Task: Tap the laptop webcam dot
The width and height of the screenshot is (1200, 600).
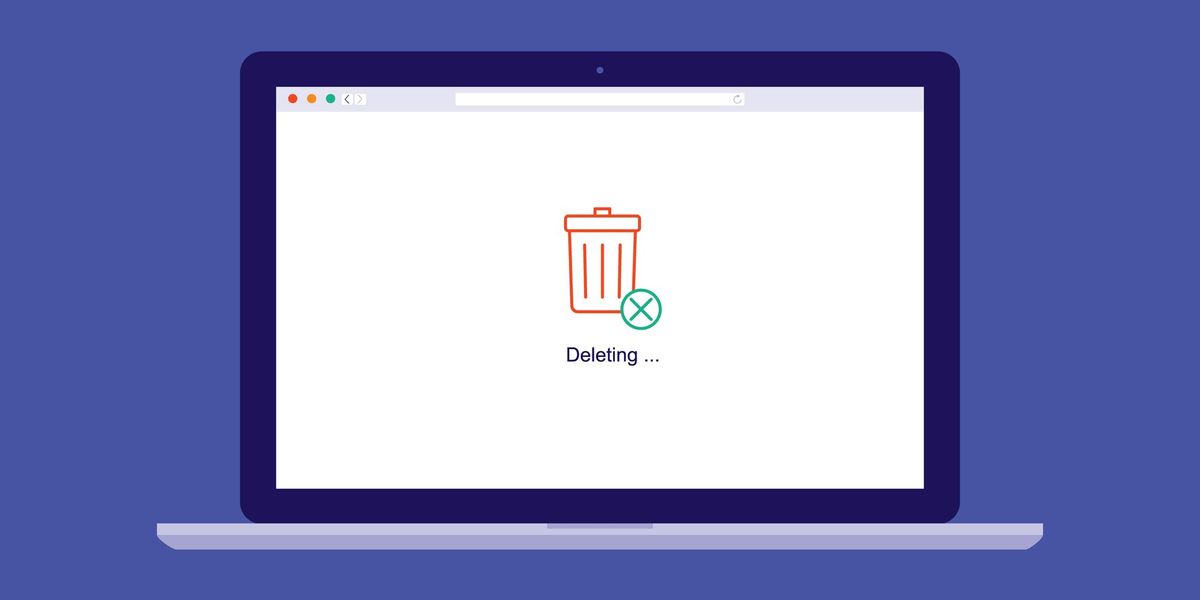Action: coord(600,70)
